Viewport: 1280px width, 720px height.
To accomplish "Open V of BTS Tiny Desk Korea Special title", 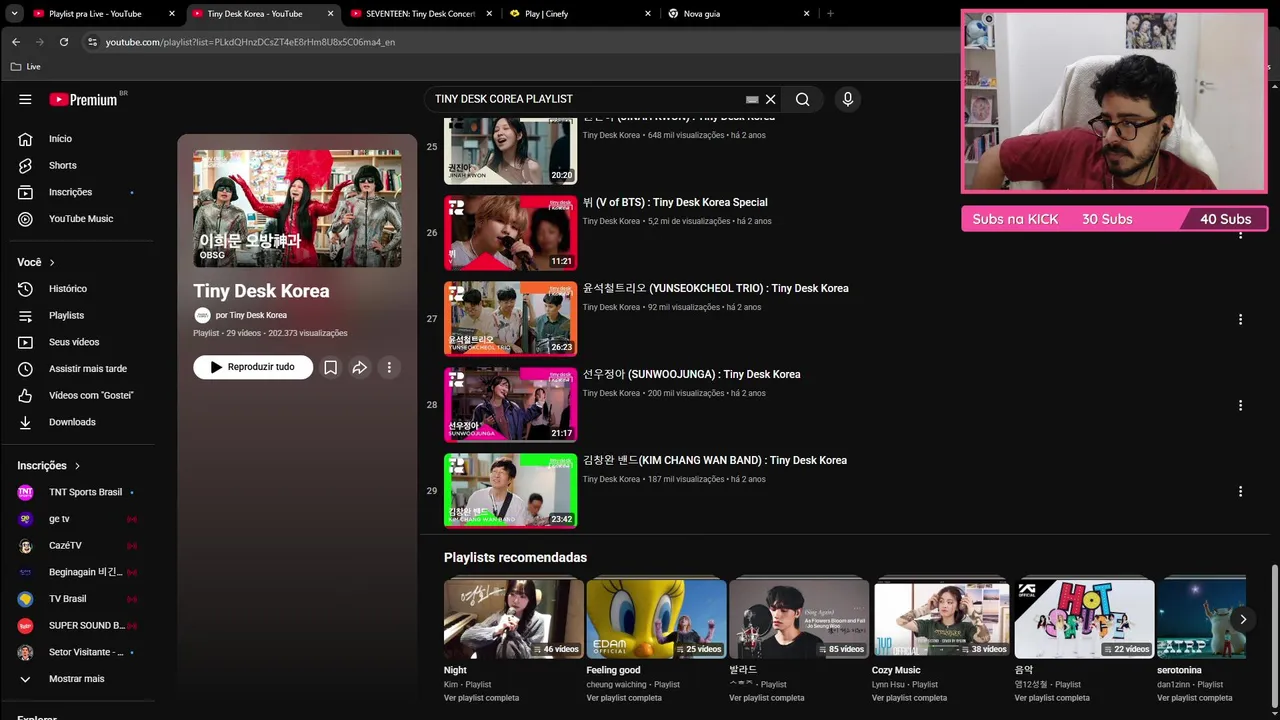I will tap(675, 202).
